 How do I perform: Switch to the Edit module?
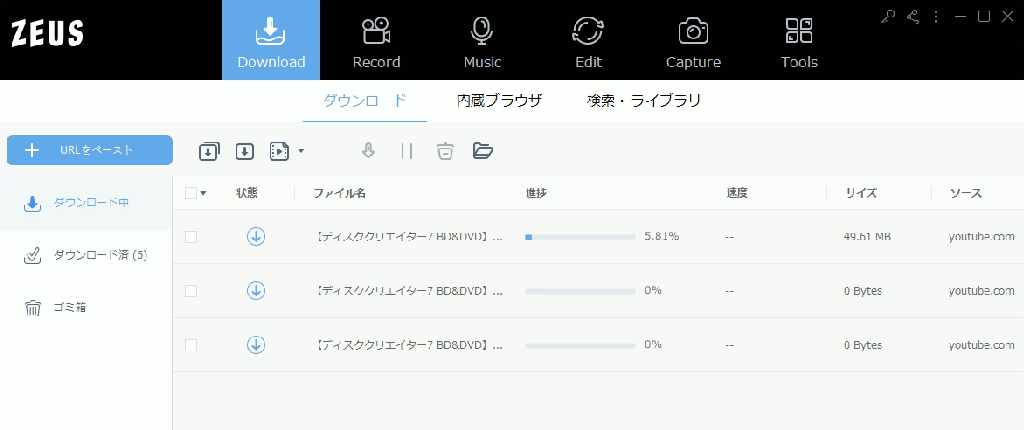(x=588, y=42)
